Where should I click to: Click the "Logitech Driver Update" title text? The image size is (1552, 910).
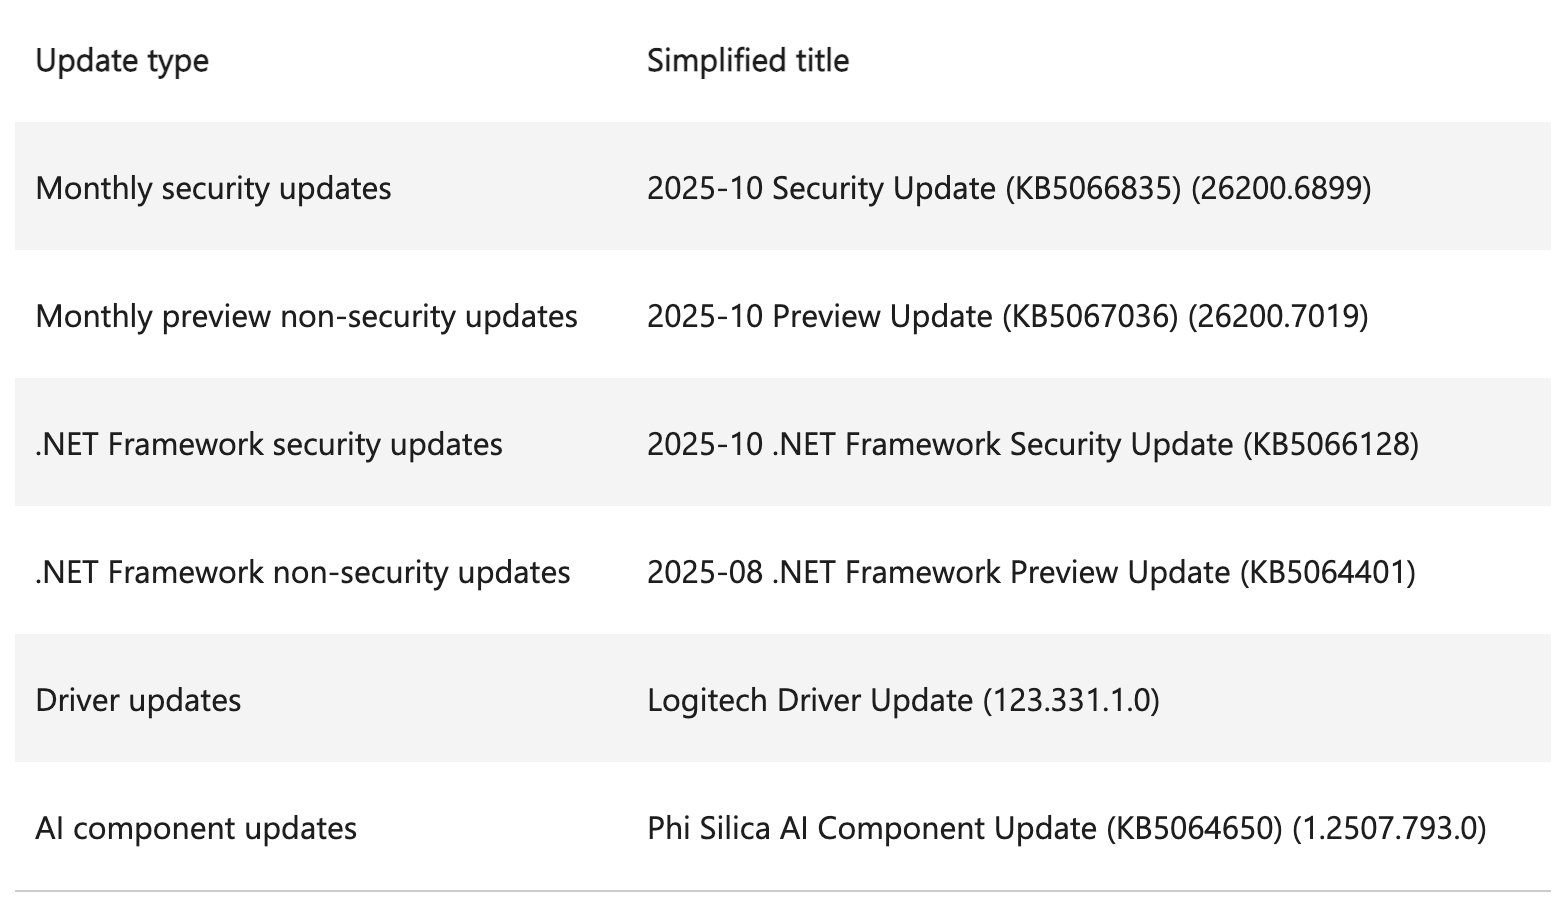tap(809, 700)
